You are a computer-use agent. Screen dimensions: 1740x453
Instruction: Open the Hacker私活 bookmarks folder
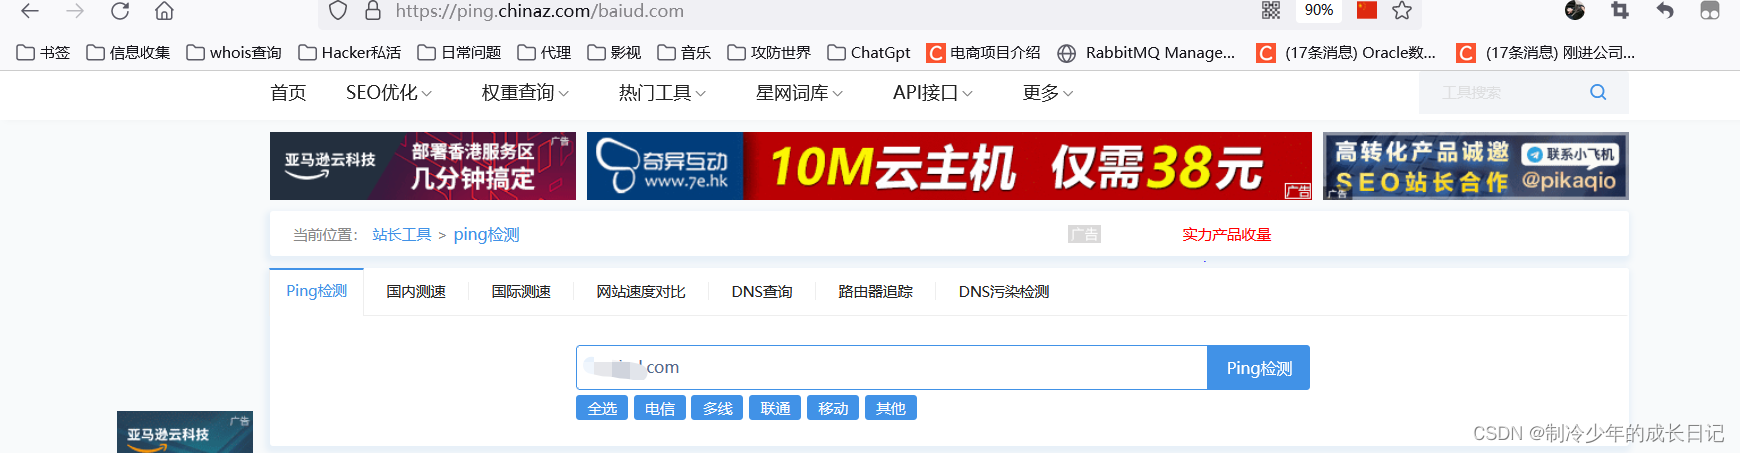(x=350, y=53)
